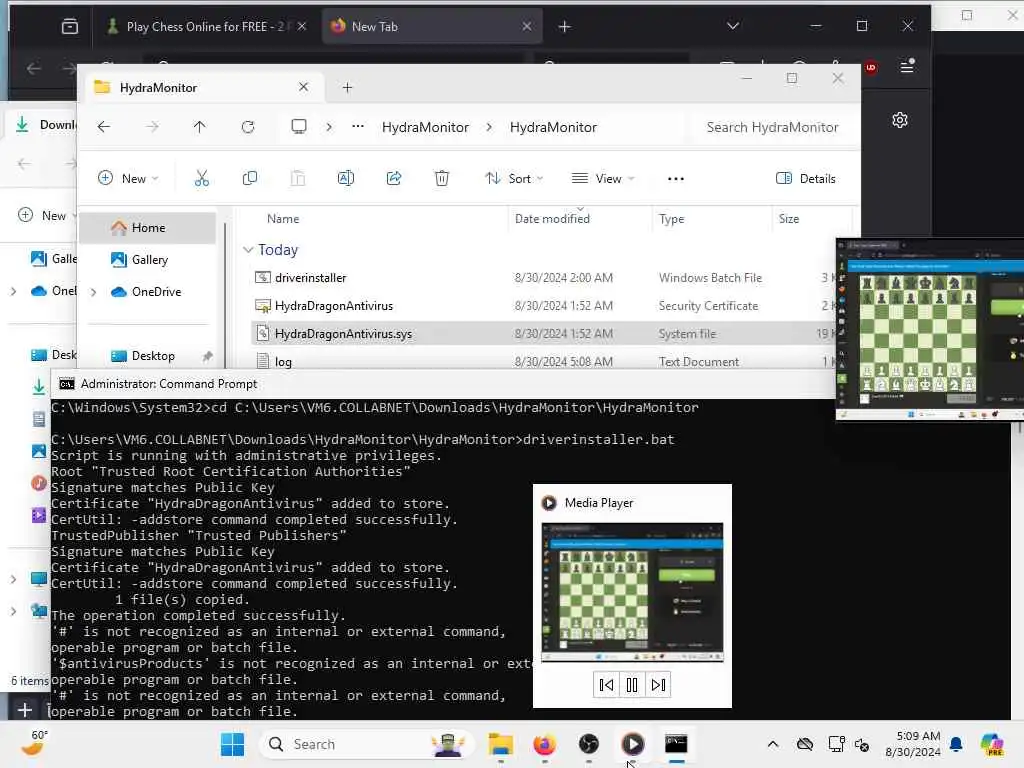This screenshot has width=1024, height=768.
Task: Open the browser settings gear icon
Action: [900, 120]
